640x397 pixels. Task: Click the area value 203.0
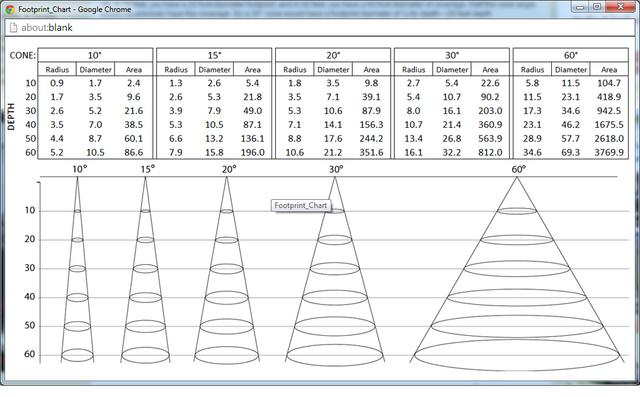[x=490, y=111]
